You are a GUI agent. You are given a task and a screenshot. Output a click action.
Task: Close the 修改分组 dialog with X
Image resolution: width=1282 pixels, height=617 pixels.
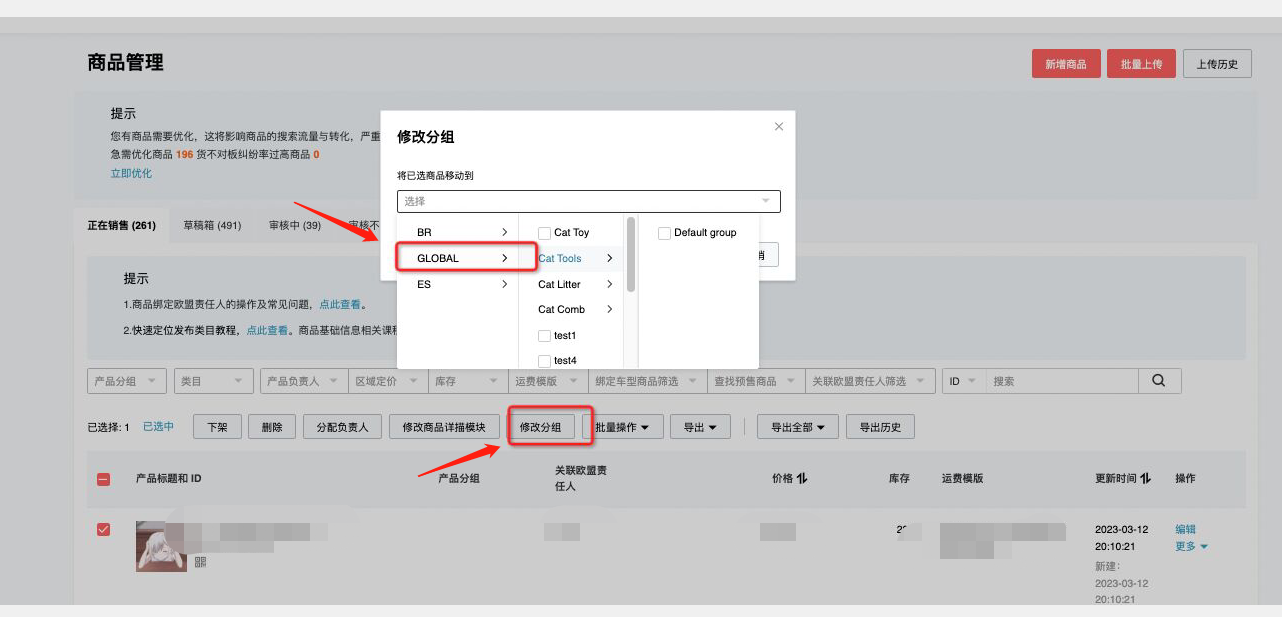pos(779,127)
